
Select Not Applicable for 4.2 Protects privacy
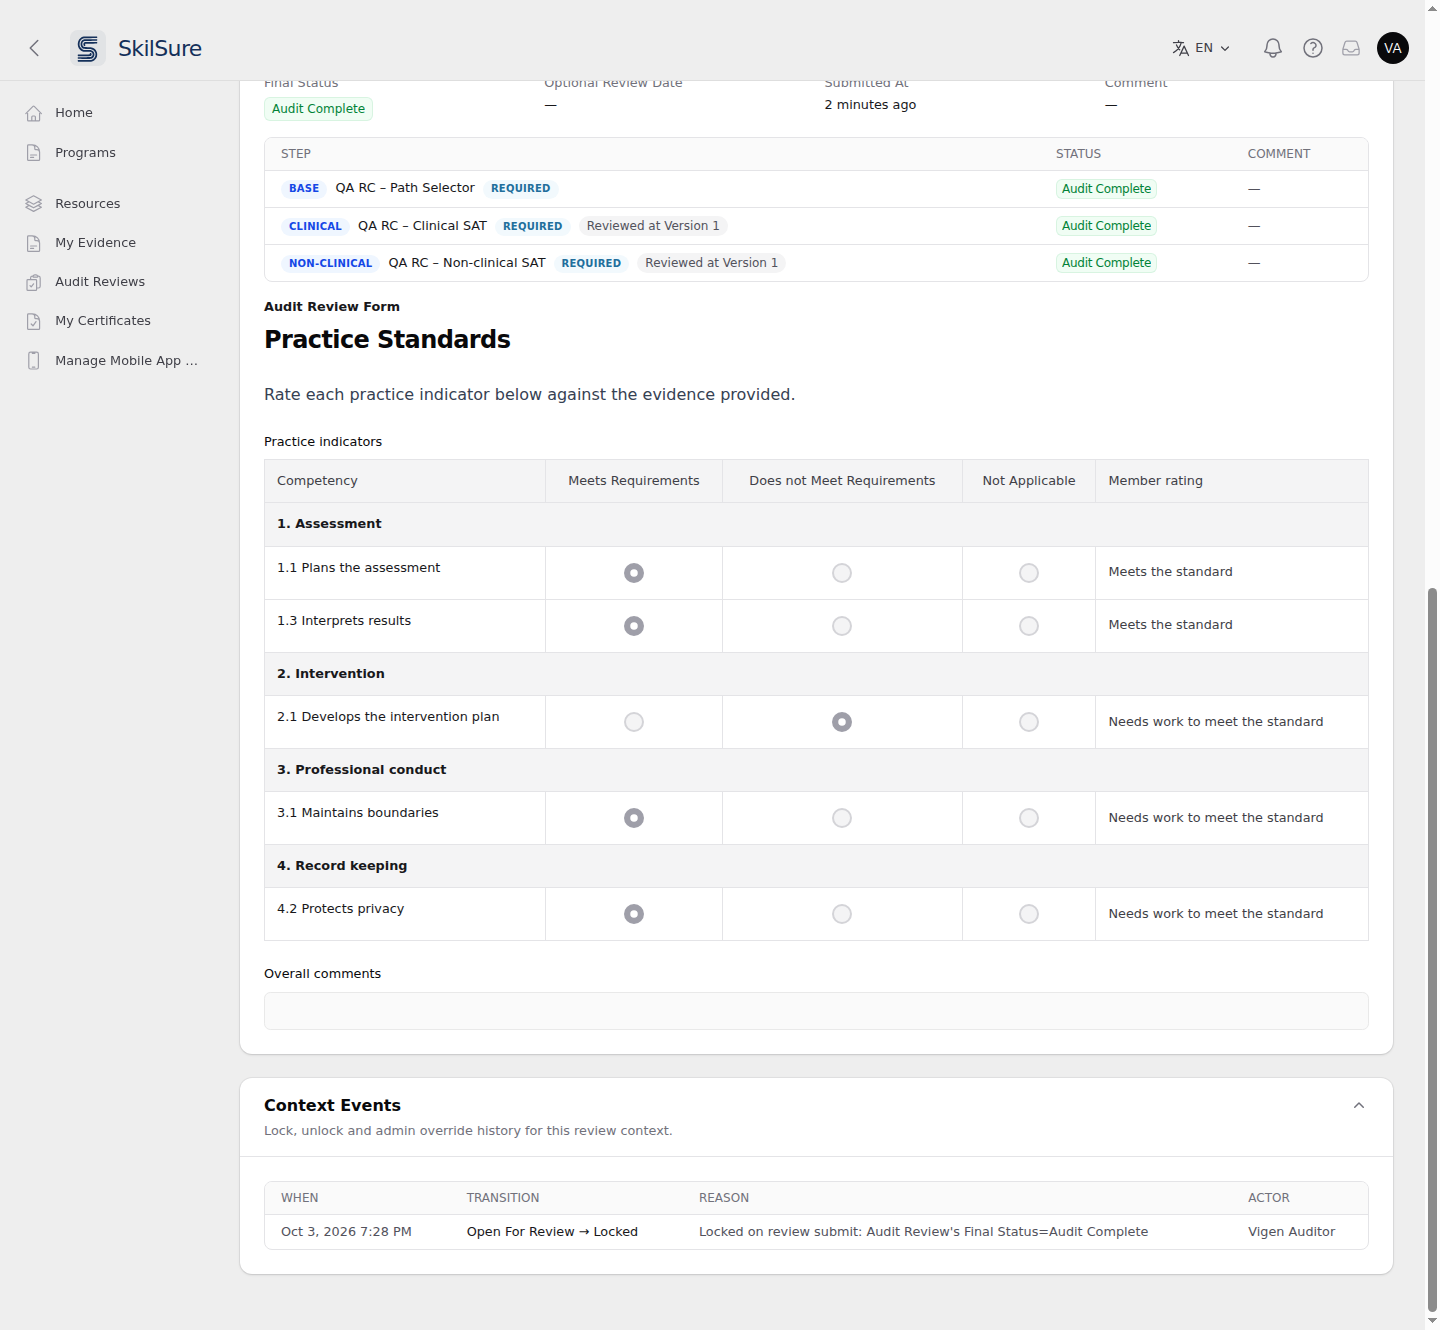pyautogui.click(x=1029, y=914)
